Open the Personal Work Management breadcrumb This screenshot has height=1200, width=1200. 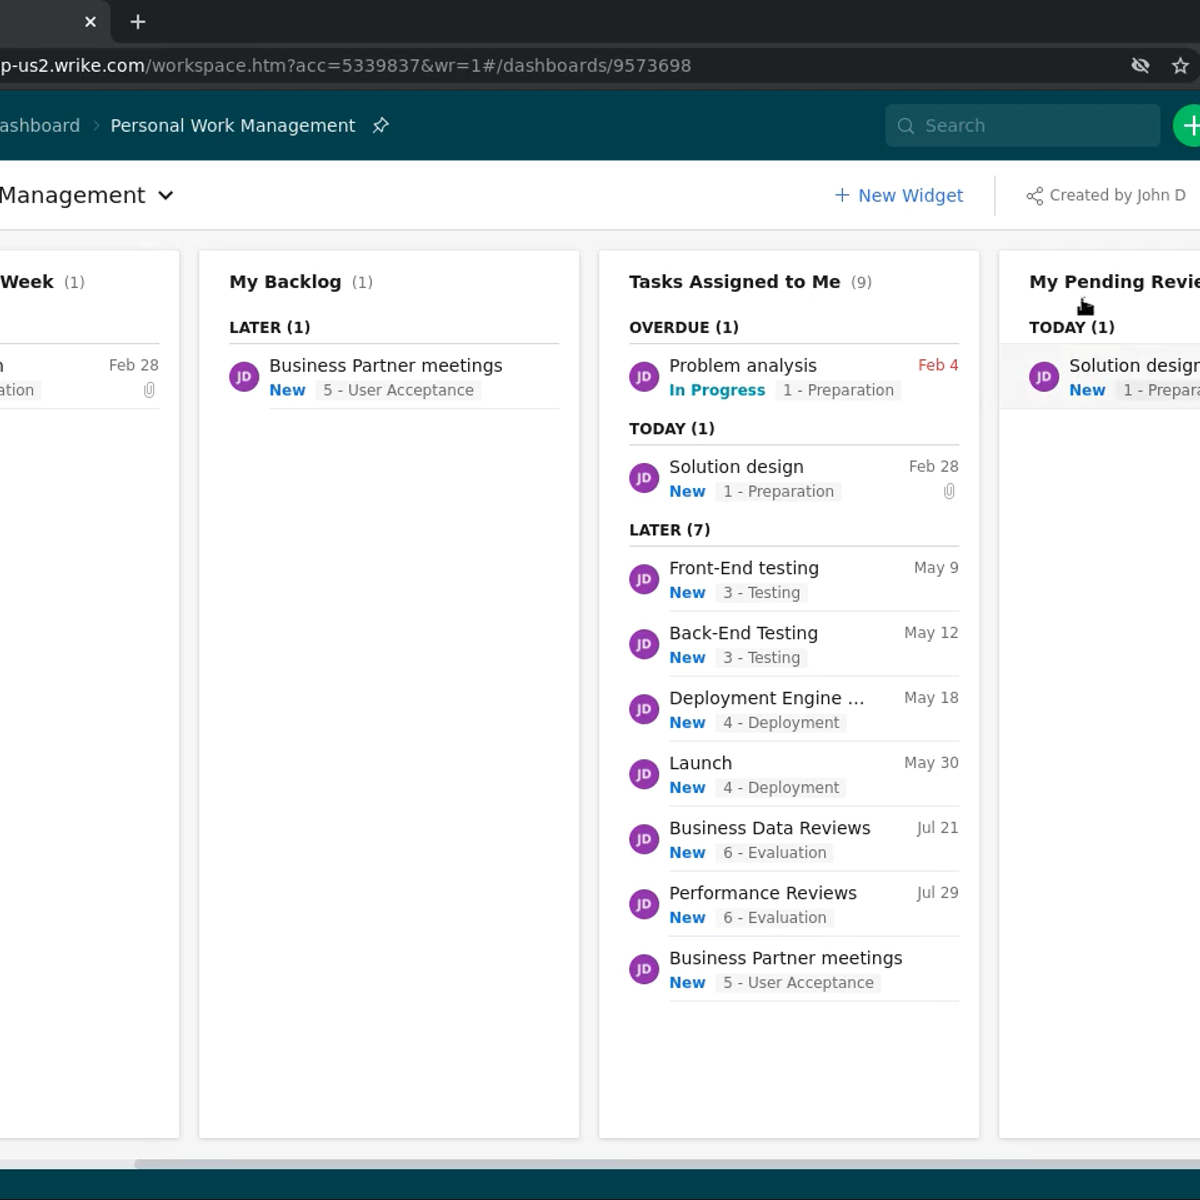click(x=232, y=126)
